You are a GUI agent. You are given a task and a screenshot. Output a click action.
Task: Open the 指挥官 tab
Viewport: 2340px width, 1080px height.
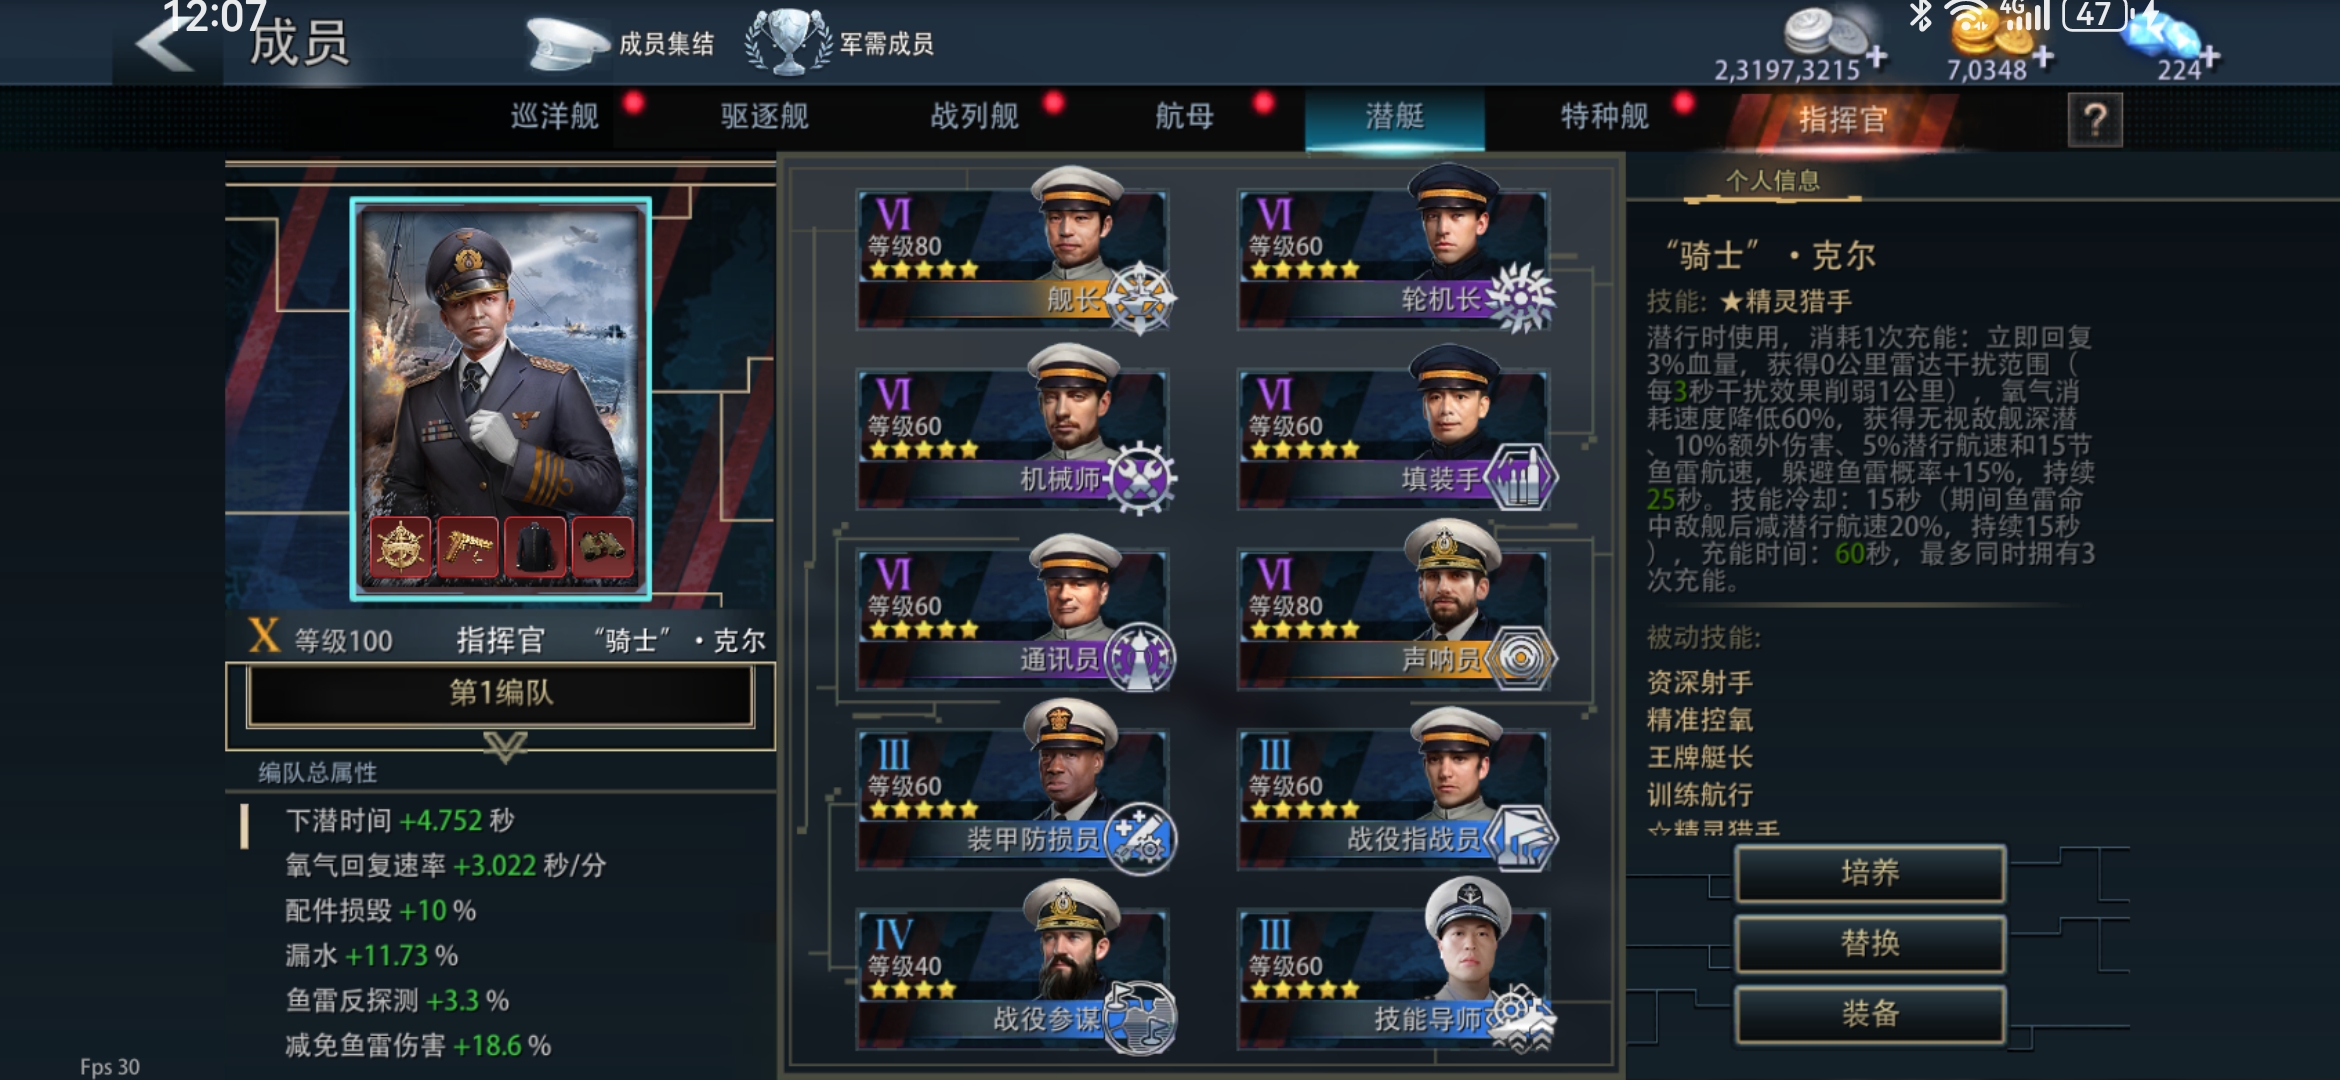coord(1842,120)
